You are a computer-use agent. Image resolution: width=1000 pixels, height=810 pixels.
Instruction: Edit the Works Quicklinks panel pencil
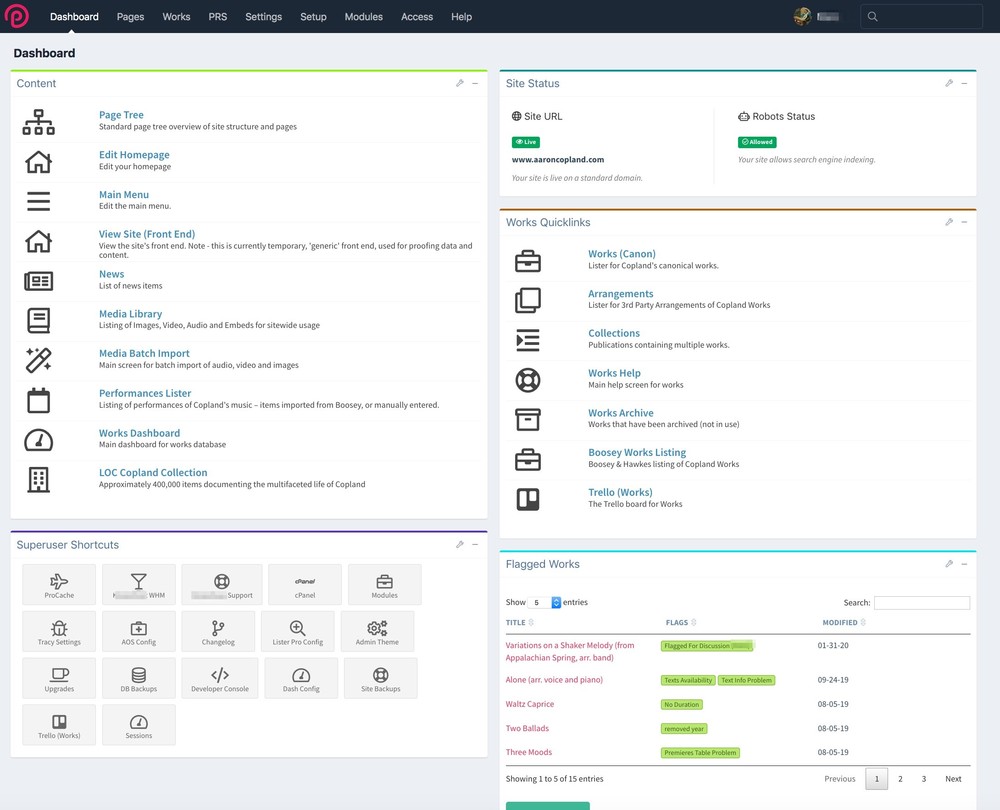949,222
